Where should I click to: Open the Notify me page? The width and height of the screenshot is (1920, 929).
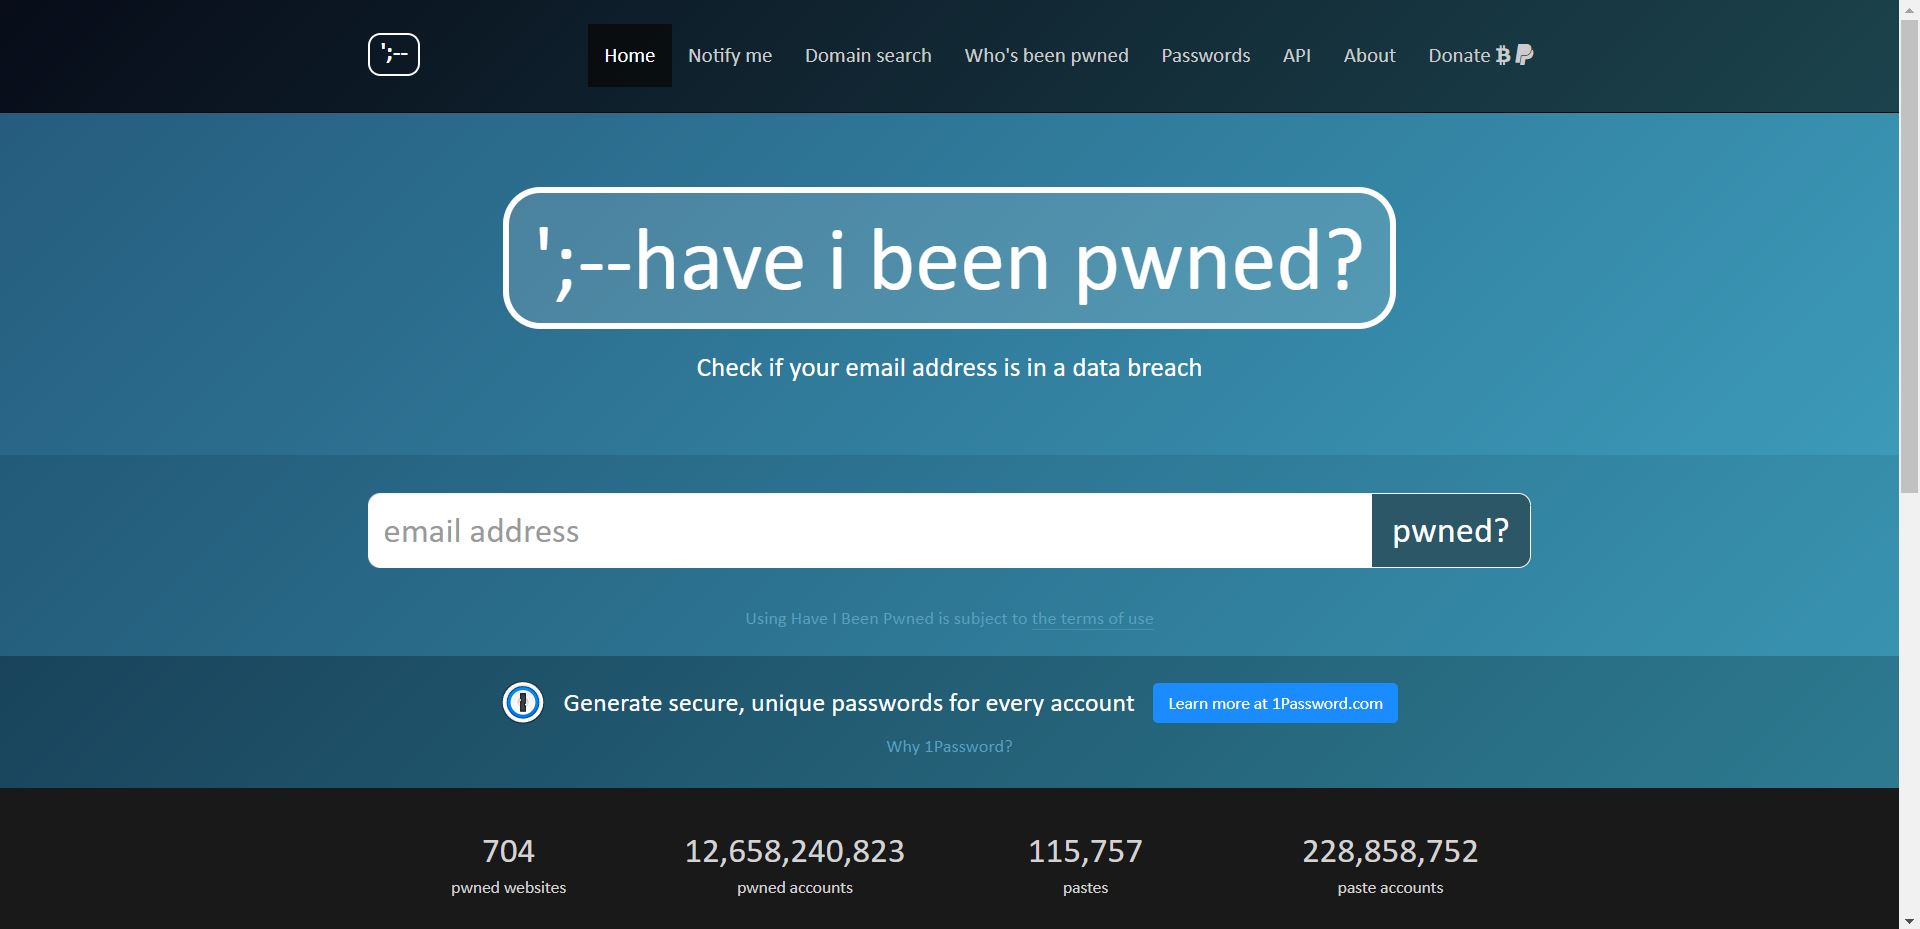[730, 56]
